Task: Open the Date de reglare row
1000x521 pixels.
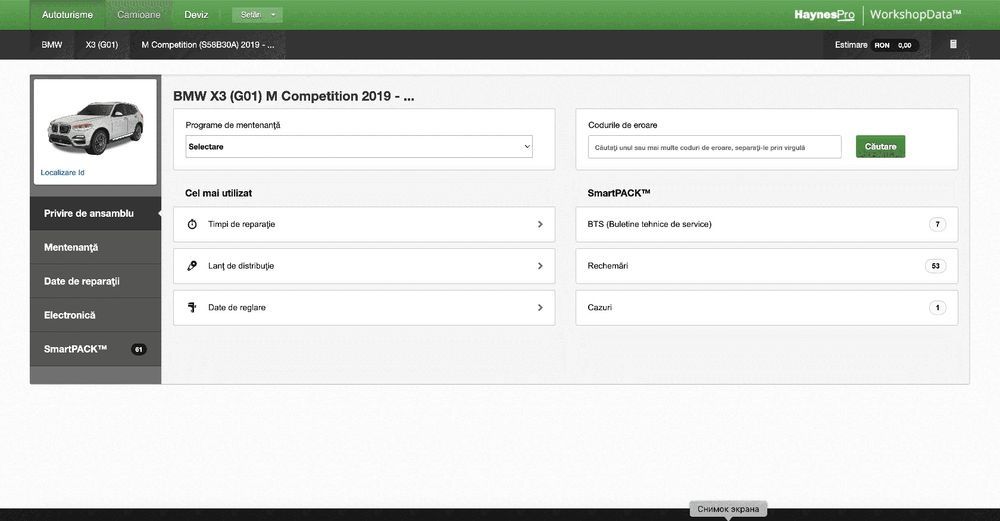Action: (364, 307)
